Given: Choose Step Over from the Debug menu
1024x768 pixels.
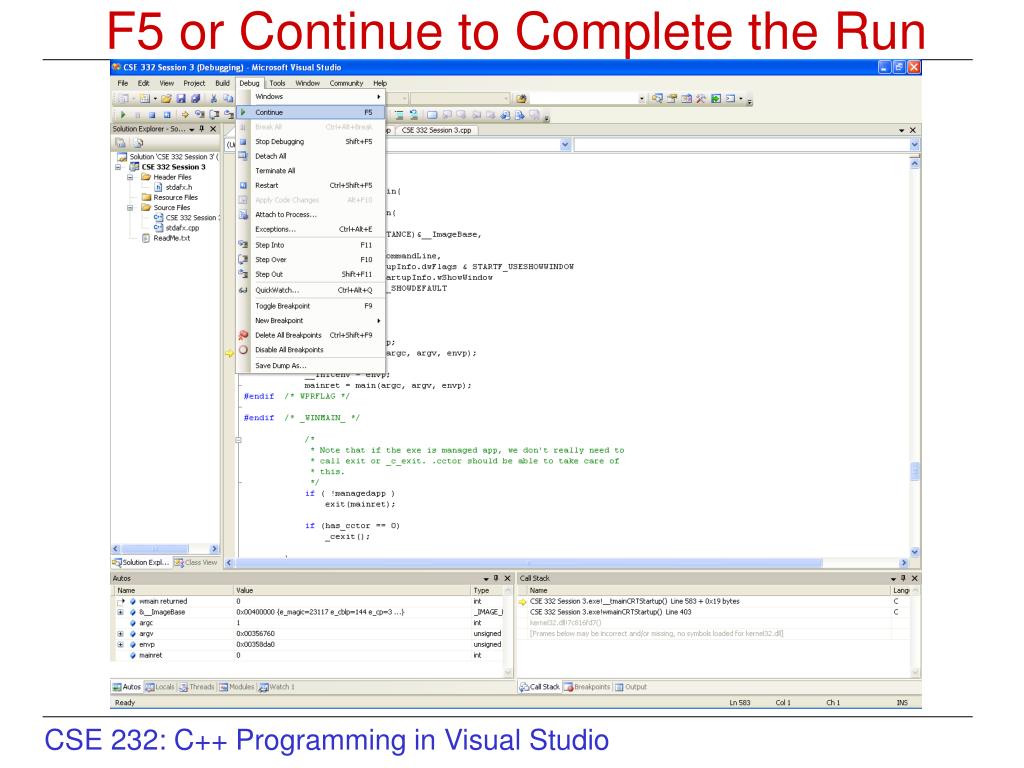Looking at the screenshot, I should pos(311,260).
